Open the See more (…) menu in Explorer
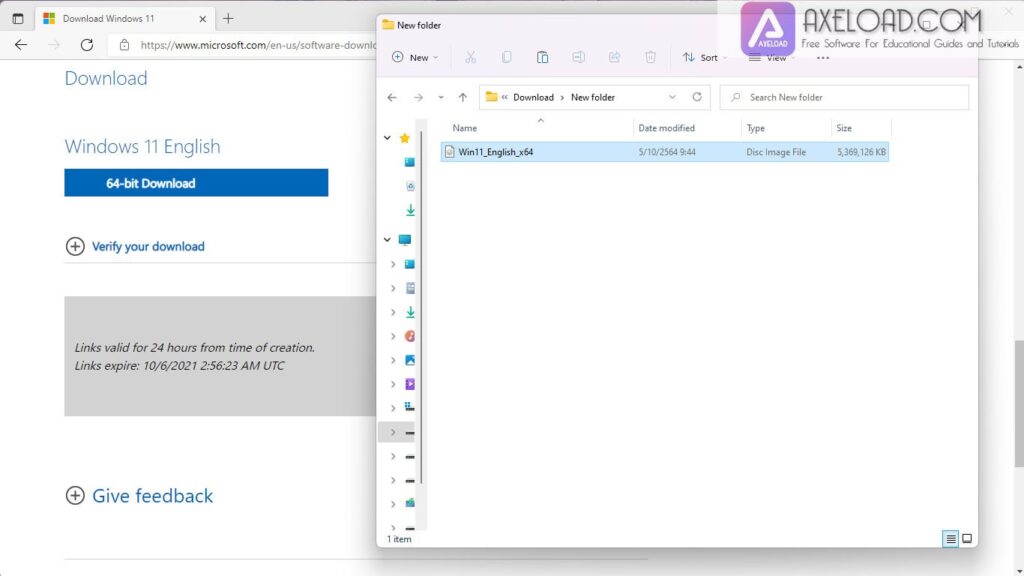 point(823,58)
